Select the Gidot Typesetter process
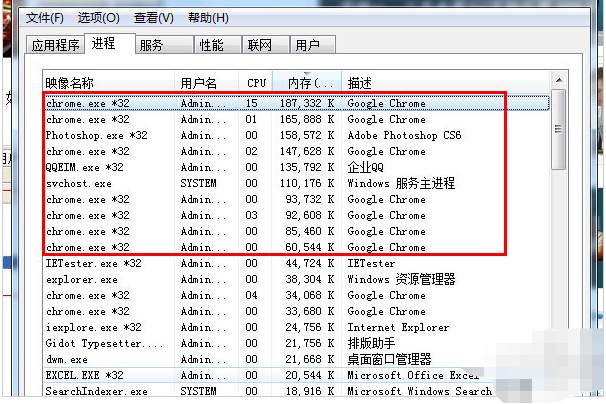The image size is (606, 404). 296,343
